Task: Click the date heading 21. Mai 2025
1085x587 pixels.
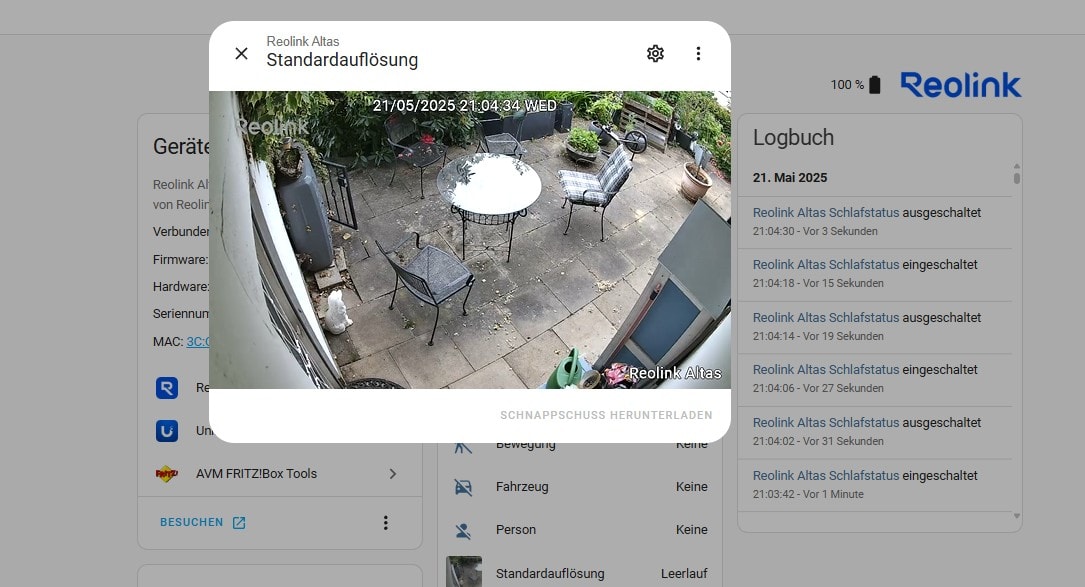Action: pyautogui.click(x=790, y=178)
